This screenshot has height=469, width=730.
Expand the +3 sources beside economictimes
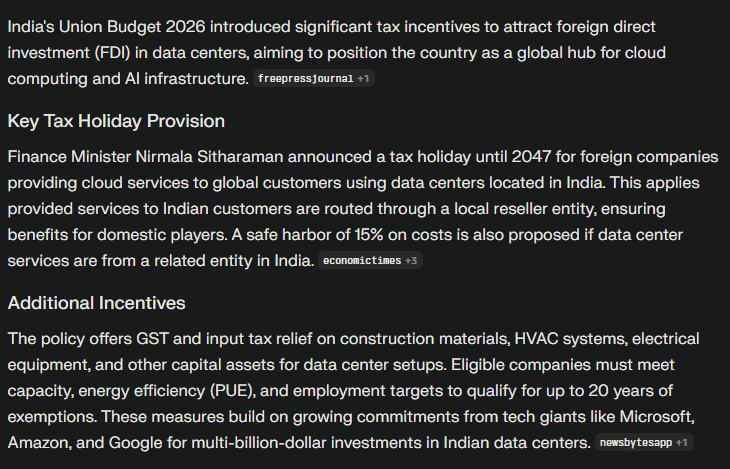pyautogui.click(x=412, y=261)
